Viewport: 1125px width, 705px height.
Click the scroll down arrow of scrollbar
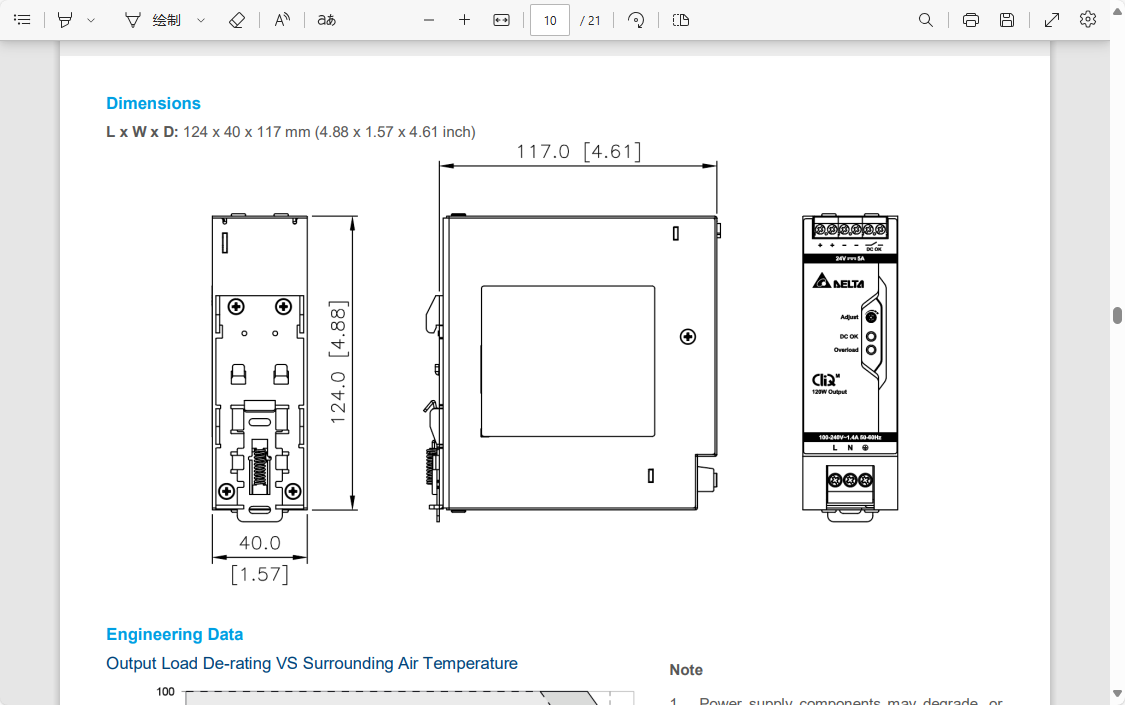point(1117,693)
